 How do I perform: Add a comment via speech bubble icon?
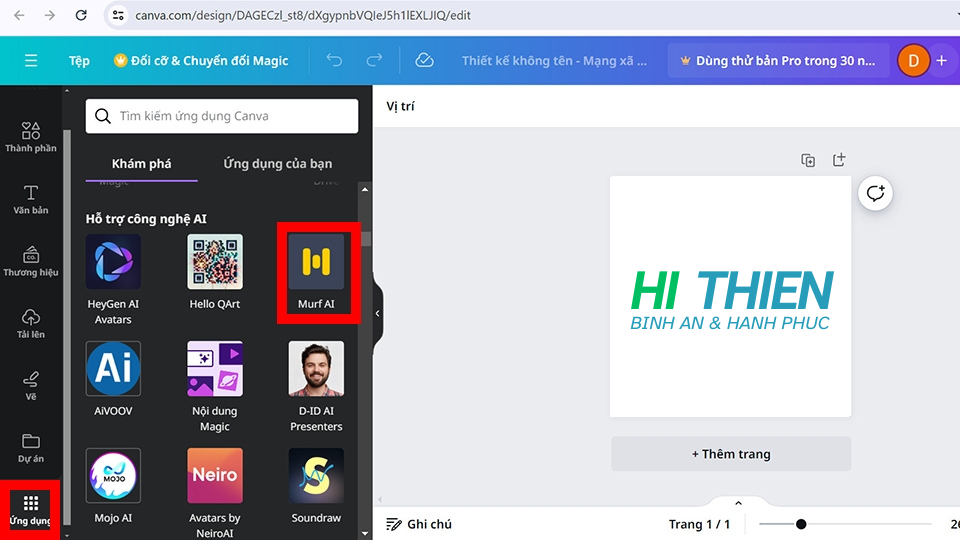pos(876,193)
